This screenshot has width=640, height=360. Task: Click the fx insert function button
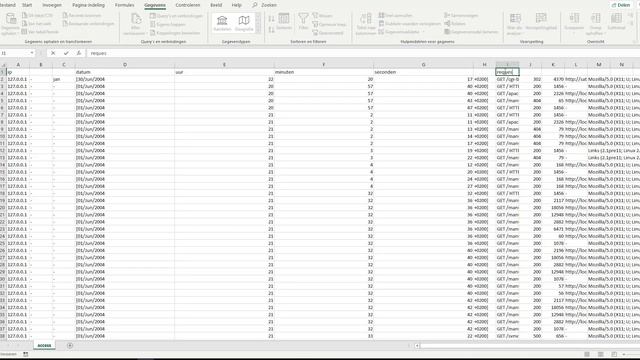click(x=79, y=53)
